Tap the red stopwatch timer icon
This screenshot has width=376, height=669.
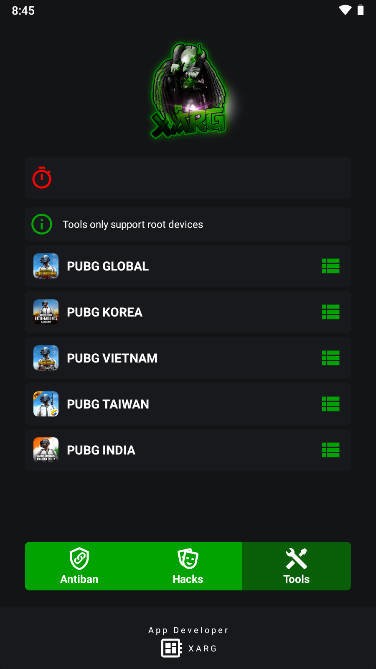[x=42, y=178]
